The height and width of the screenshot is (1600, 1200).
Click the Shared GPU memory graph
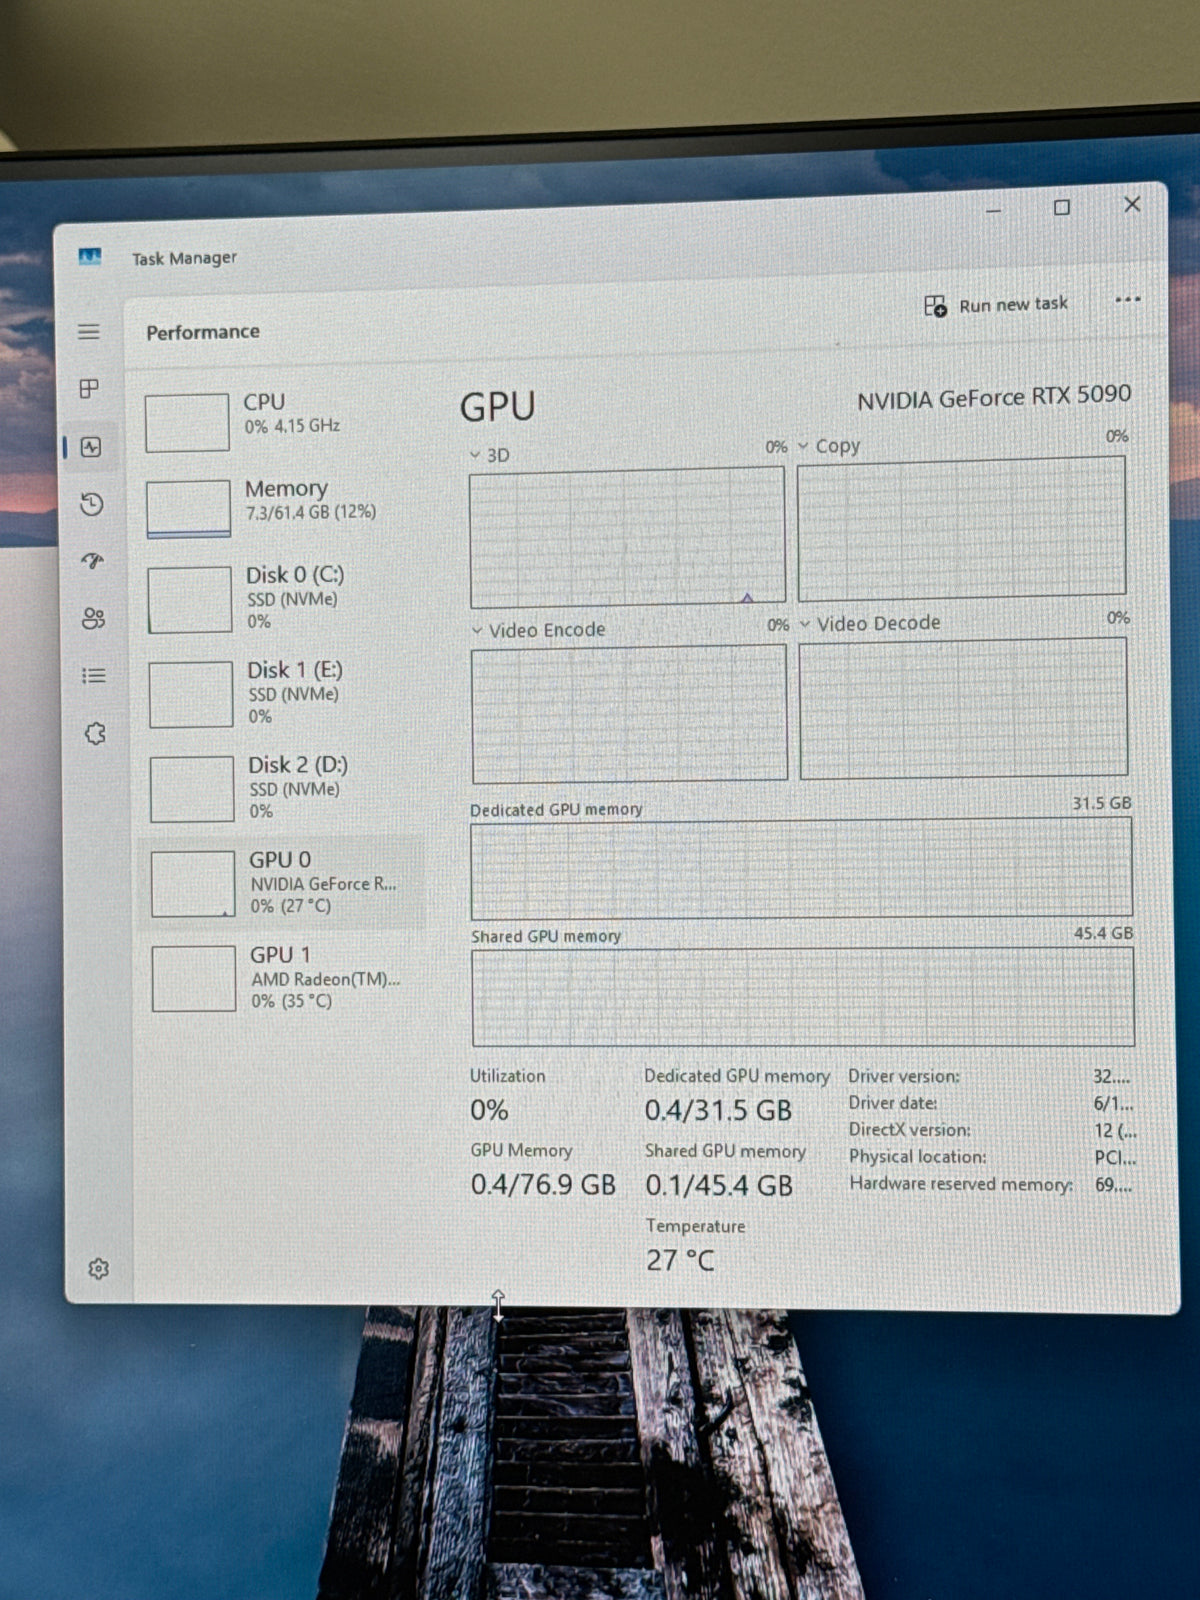point(803,997)
